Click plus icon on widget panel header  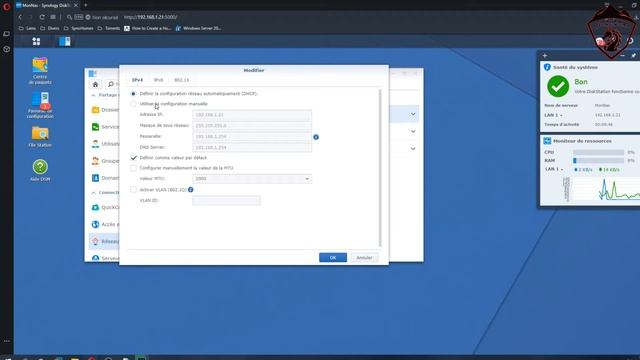[x=545, y=56]
